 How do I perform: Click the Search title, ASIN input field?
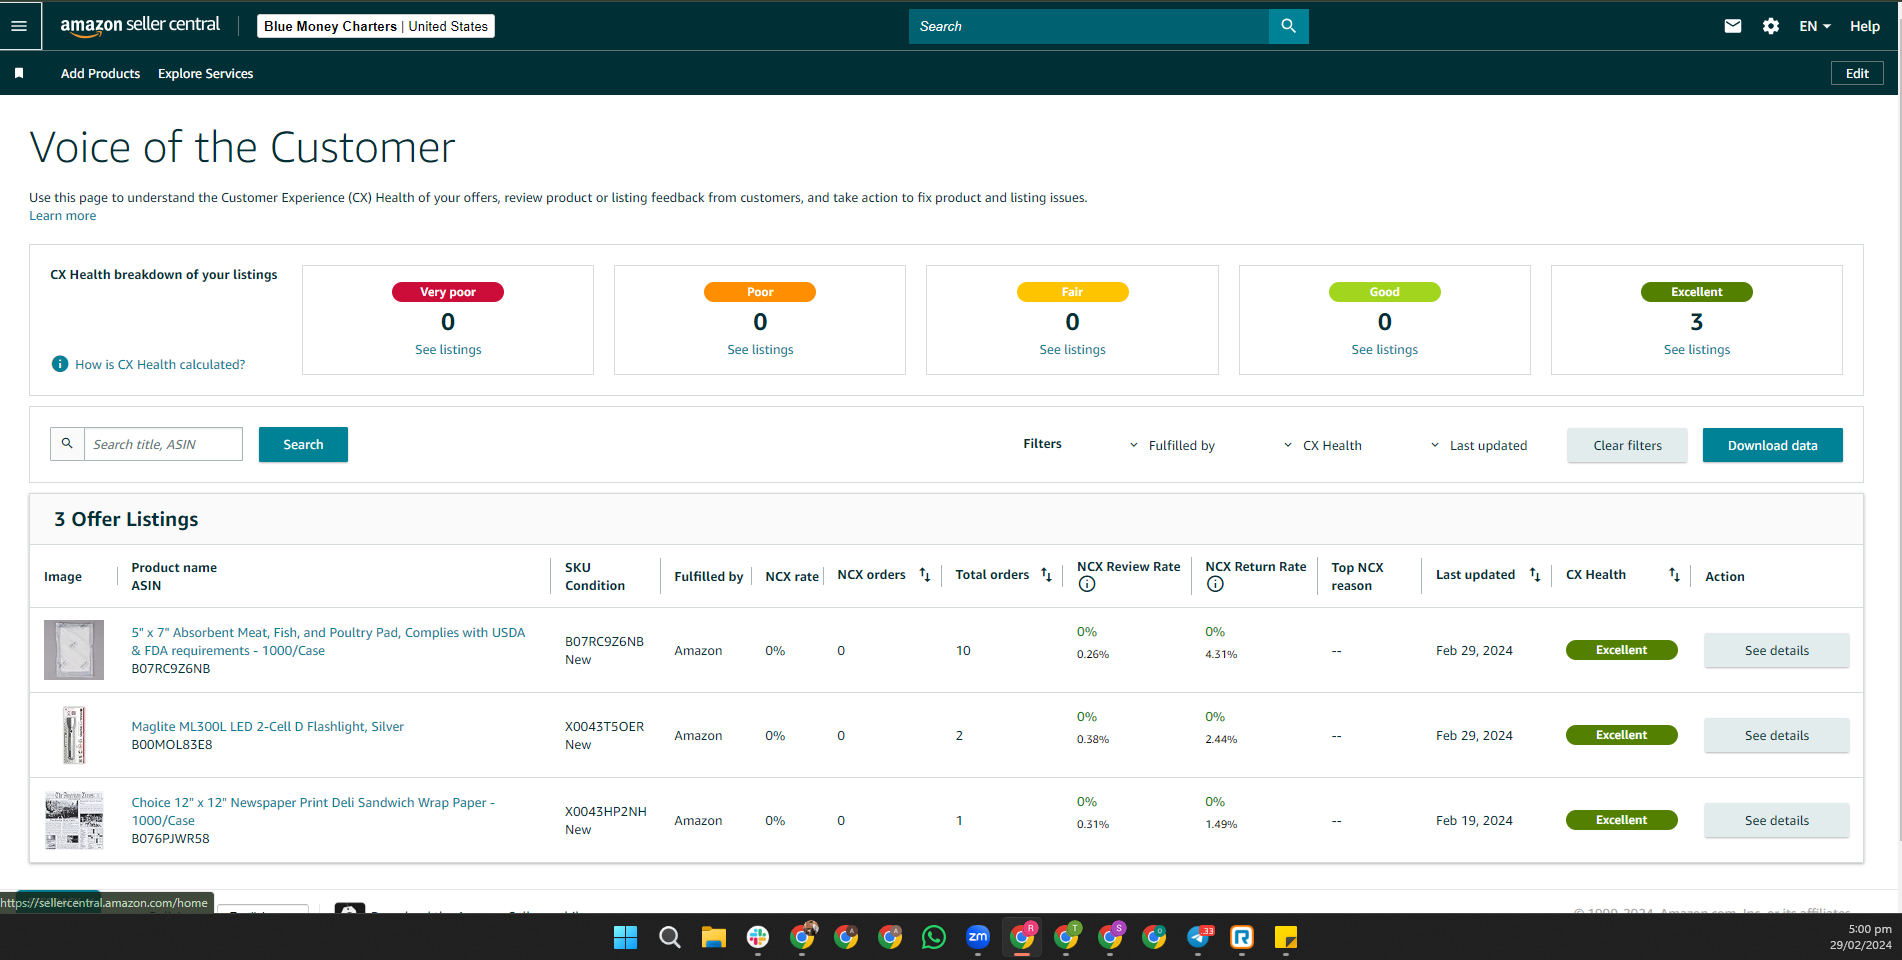[163, 444]
